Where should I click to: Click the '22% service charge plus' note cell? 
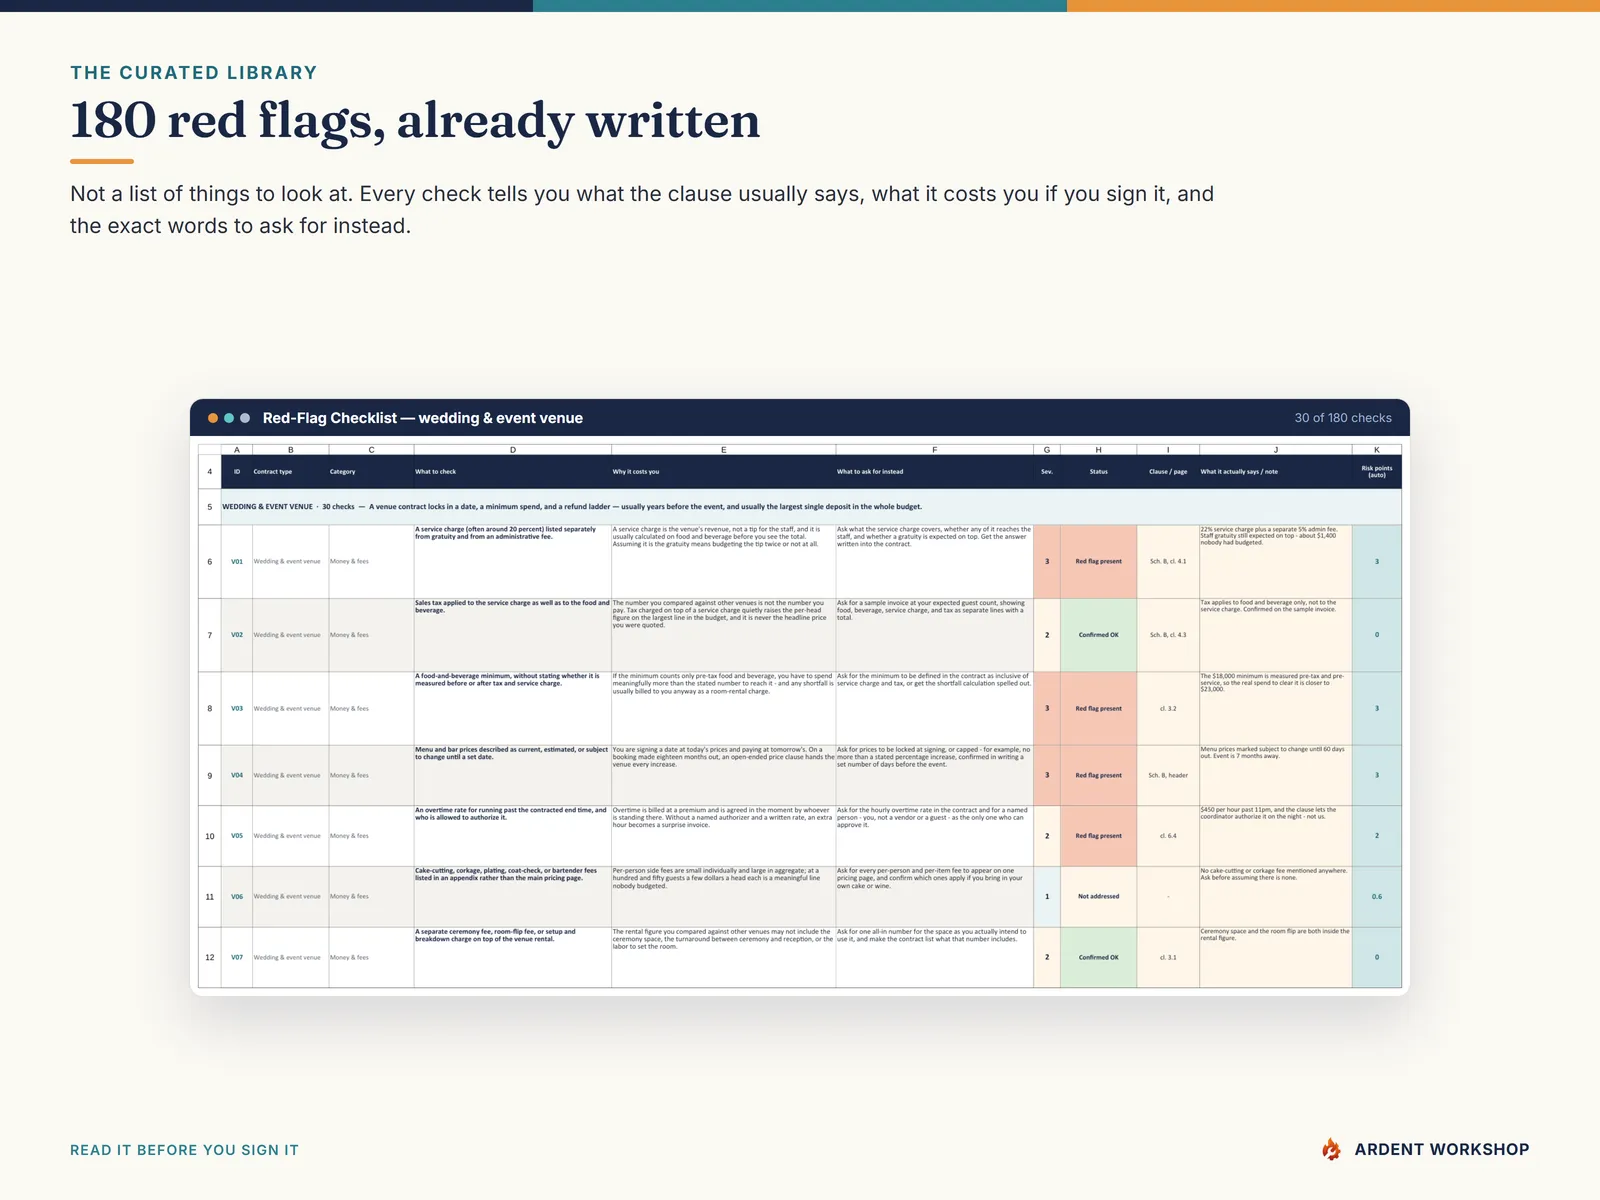click(x=1276, y=562)
